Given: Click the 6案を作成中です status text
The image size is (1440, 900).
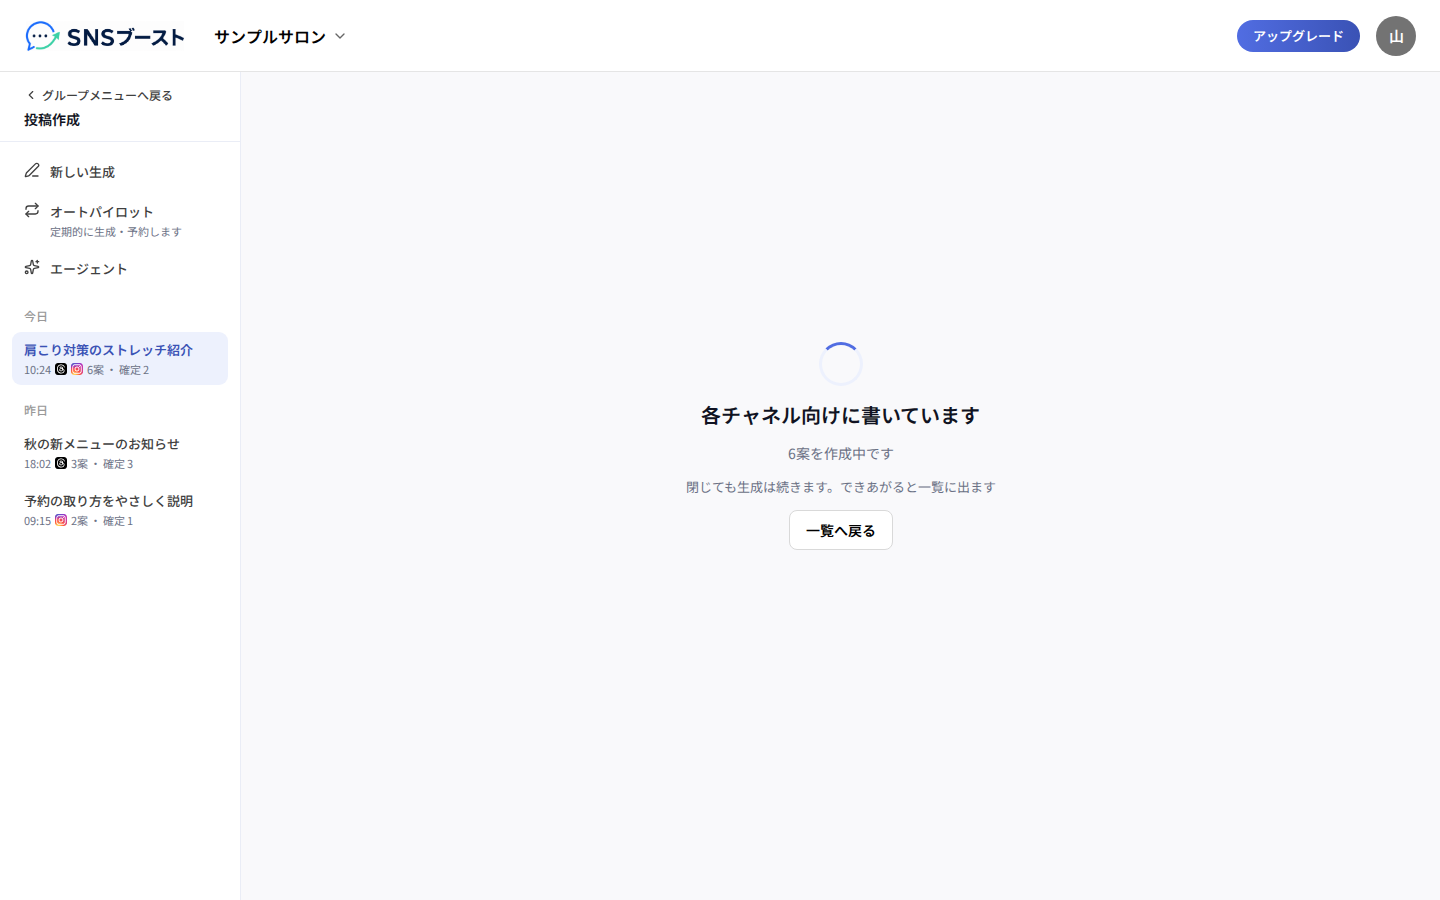Looking at the screenshot, I should 841,453.
